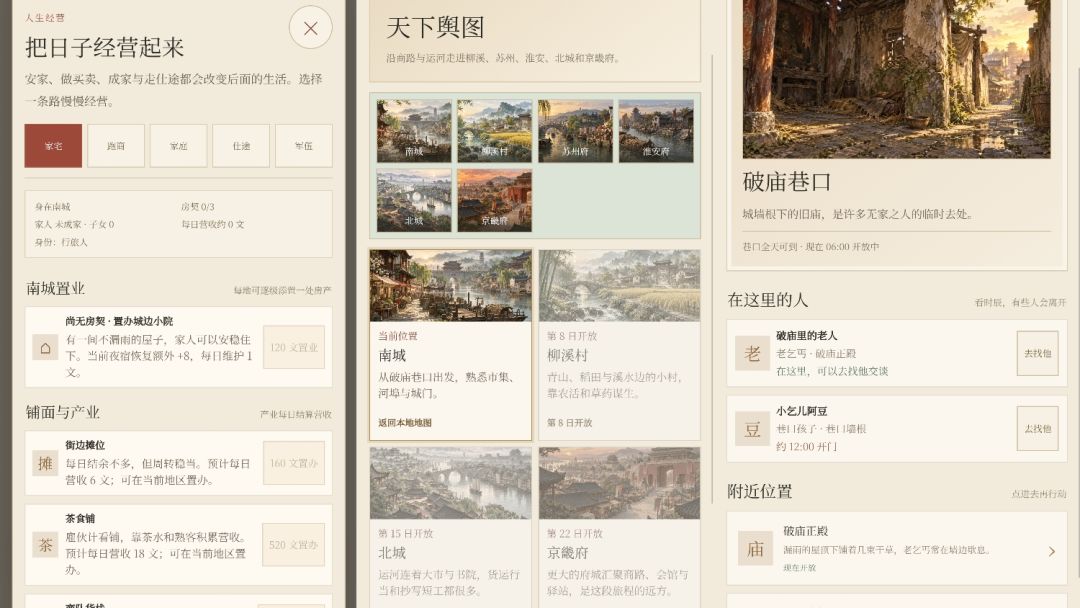Click the 摊 icon for 街边摊位

[45, 463]
